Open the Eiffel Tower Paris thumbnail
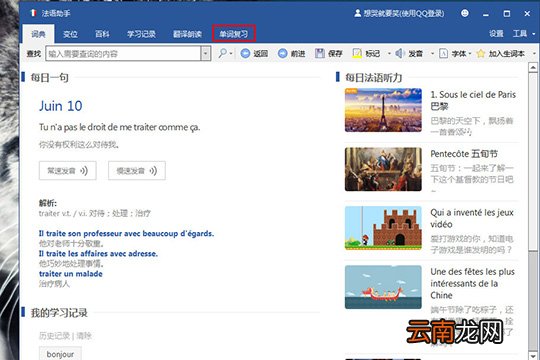This screenshot has height=360, width=540. coord(383,110)
